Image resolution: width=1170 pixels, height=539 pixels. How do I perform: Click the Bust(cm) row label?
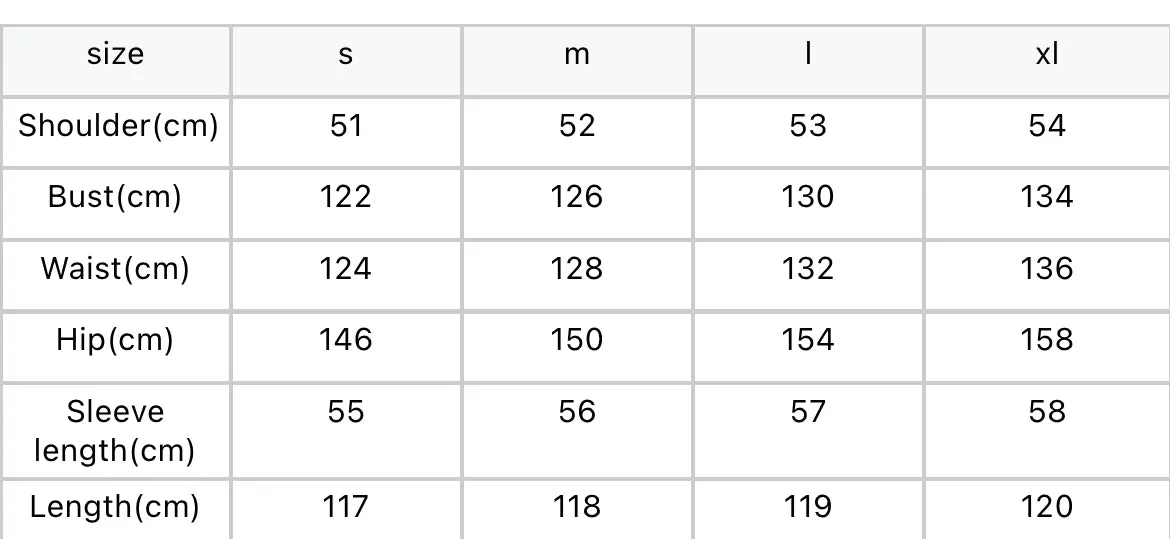pyautogui.click(x=114, y=197)
